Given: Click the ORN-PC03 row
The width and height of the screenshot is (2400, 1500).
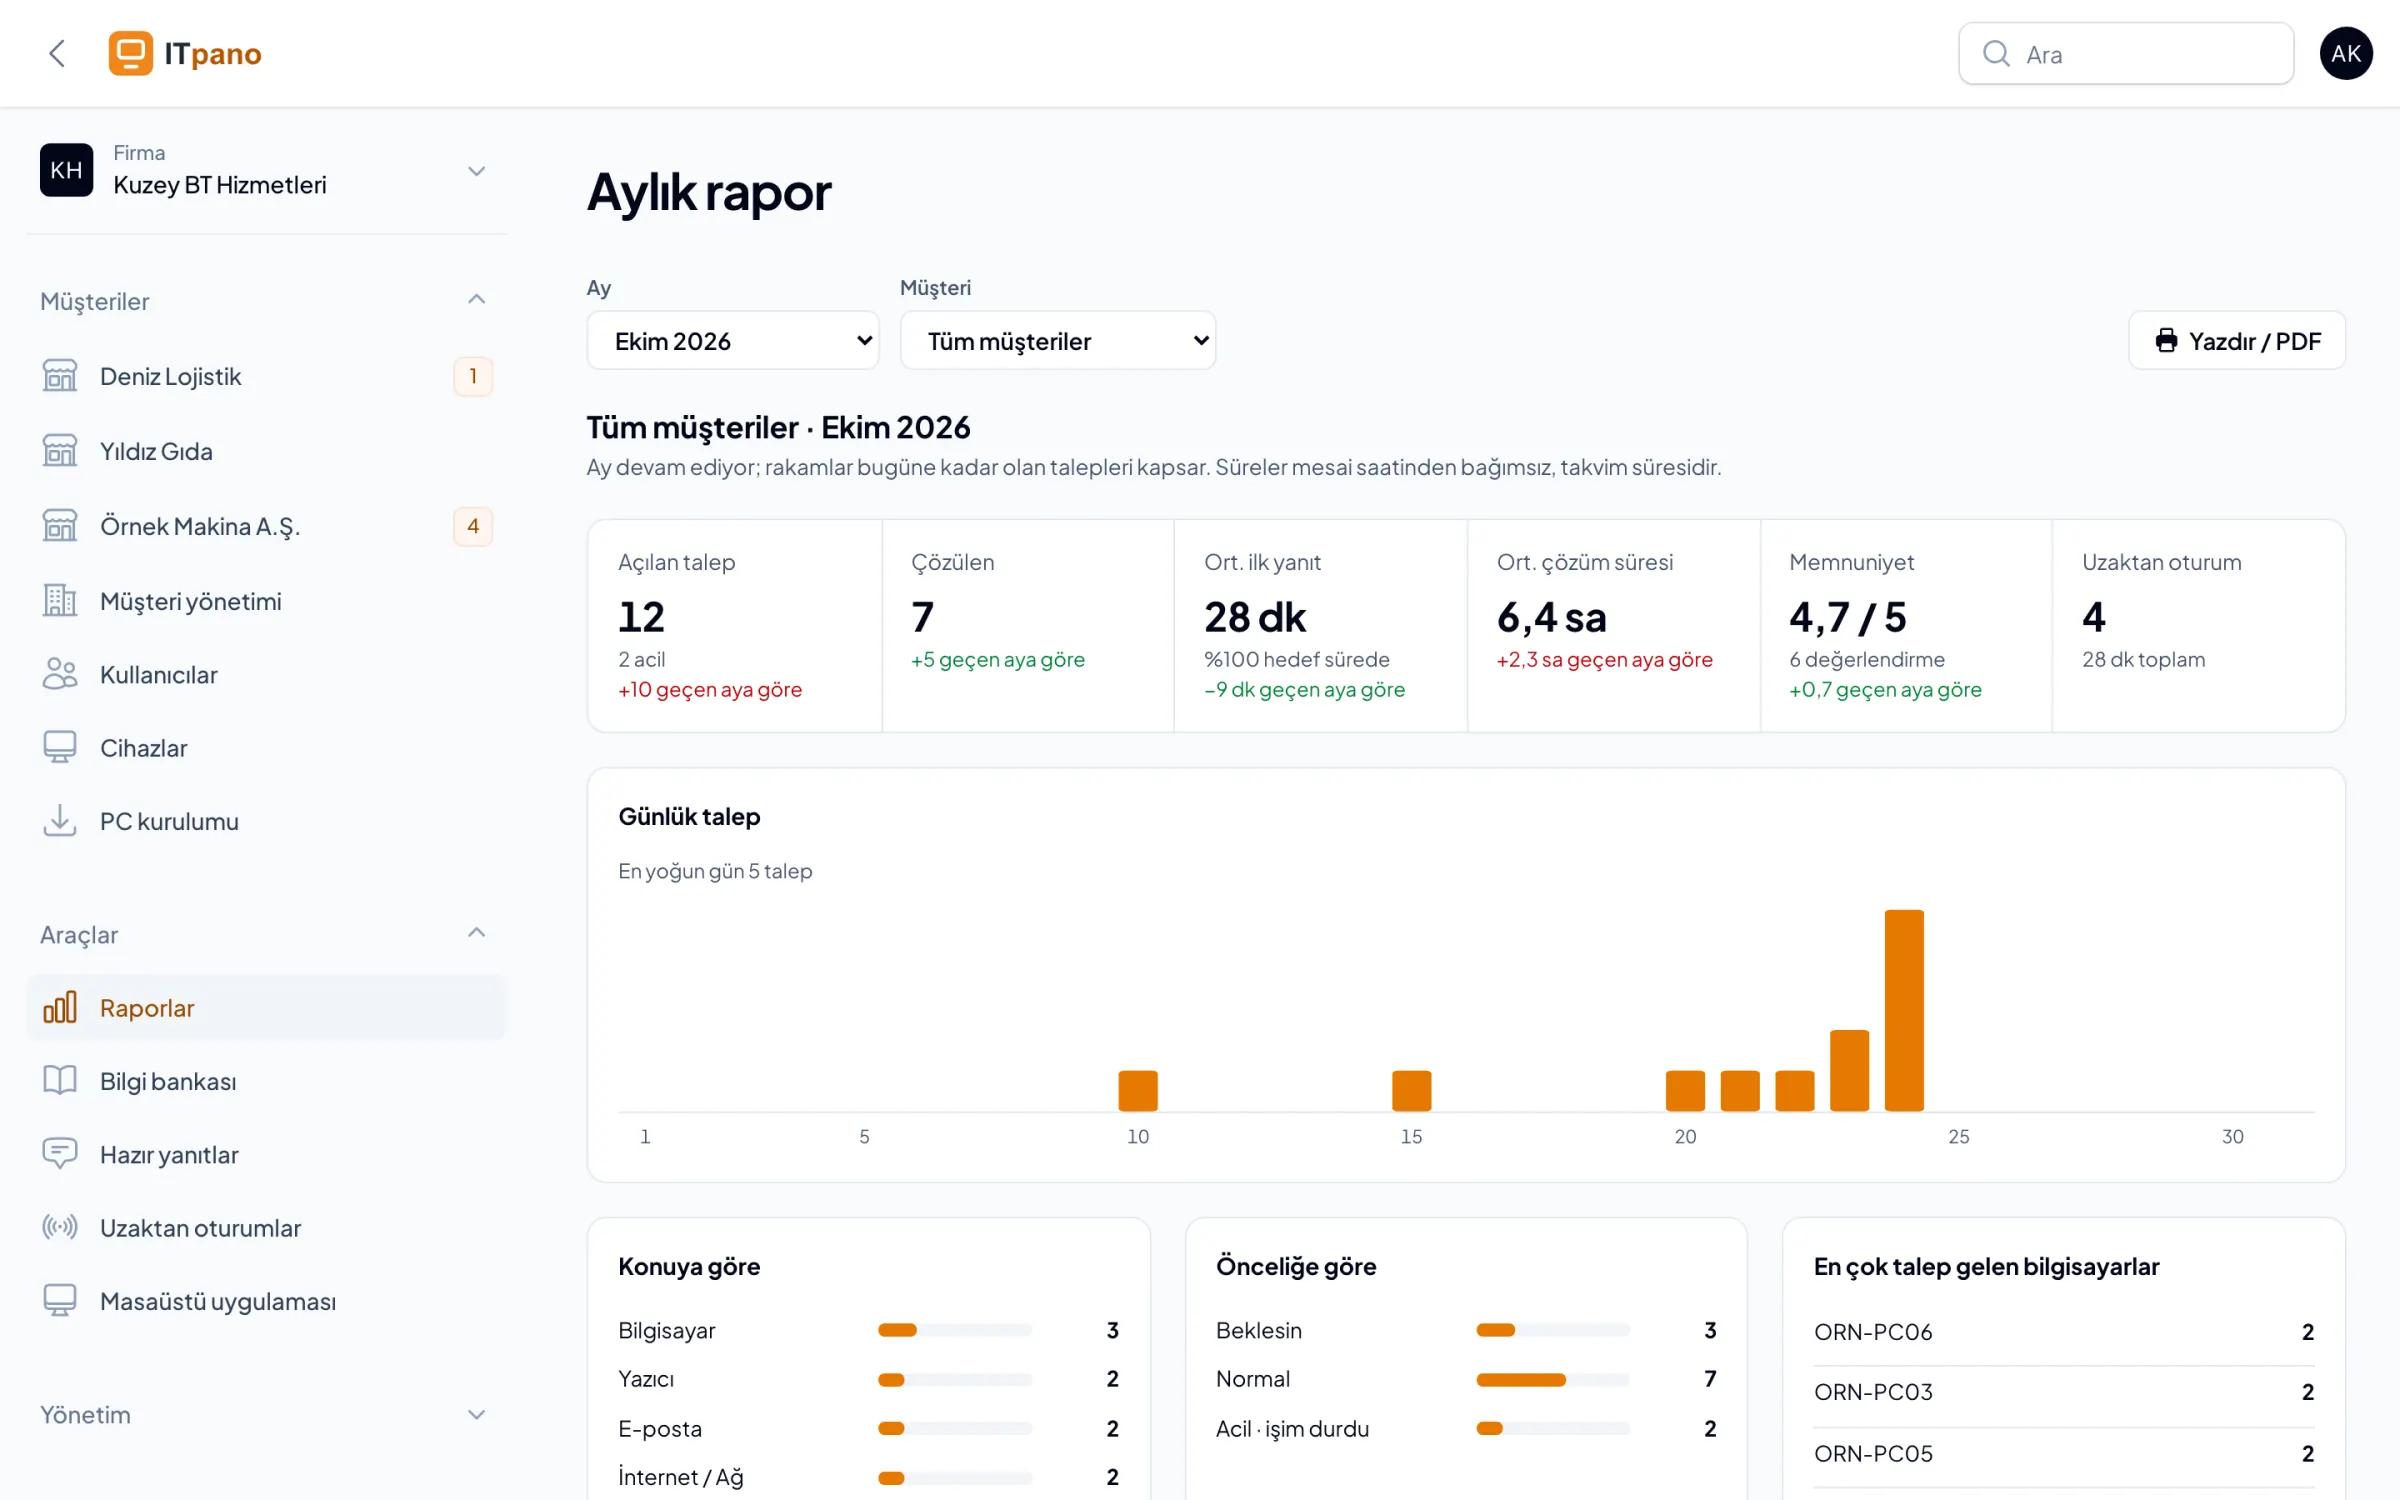Looking at the screenshot, I should (2063, 1393).
